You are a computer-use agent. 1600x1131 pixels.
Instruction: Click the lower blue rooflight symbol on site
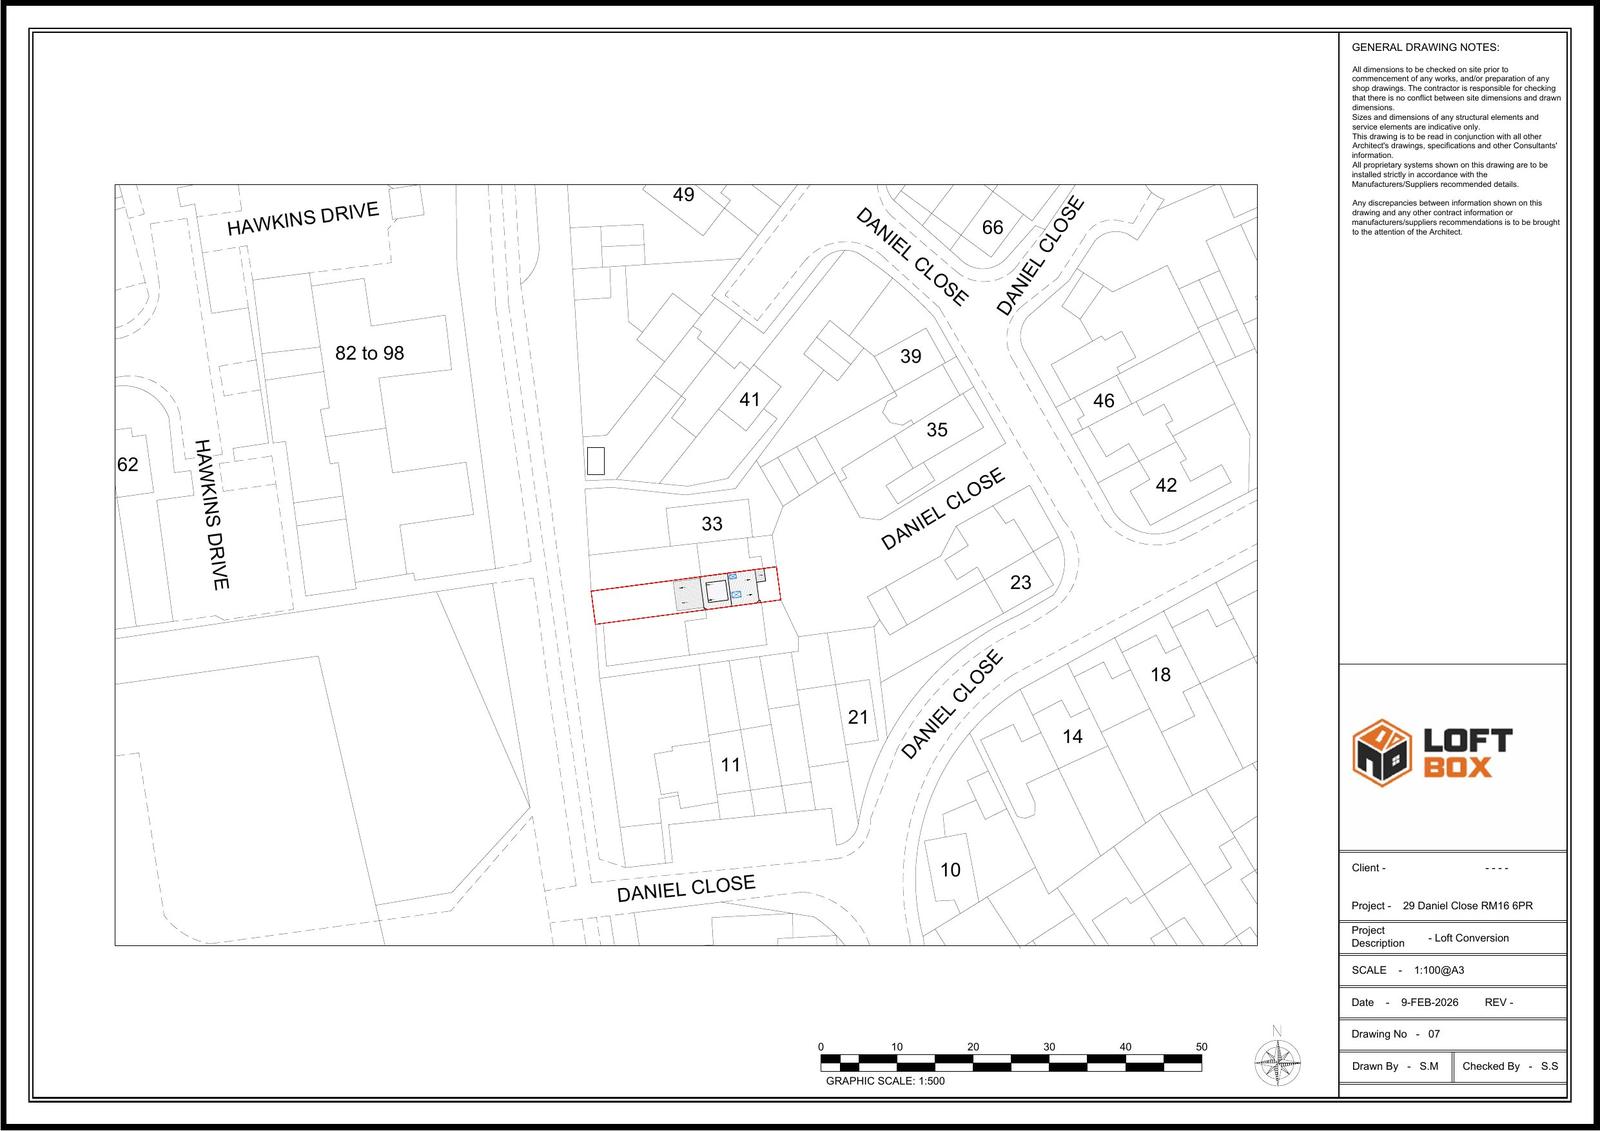737,596
